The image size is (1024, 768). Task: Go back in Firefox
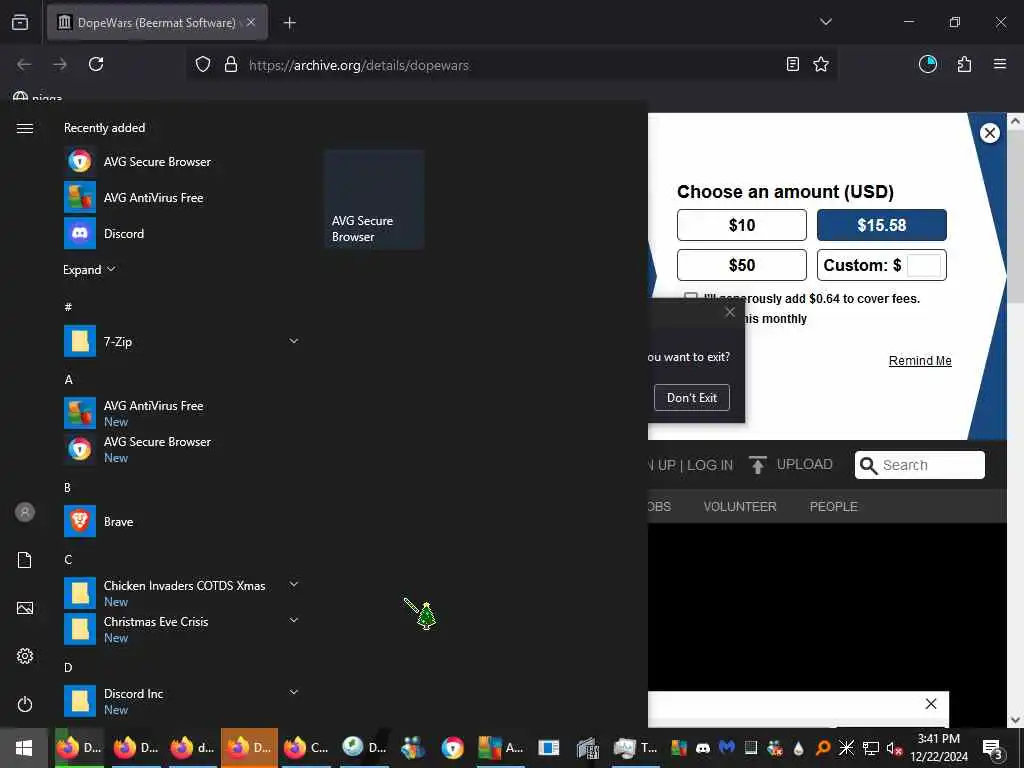(x=24, y=64)
